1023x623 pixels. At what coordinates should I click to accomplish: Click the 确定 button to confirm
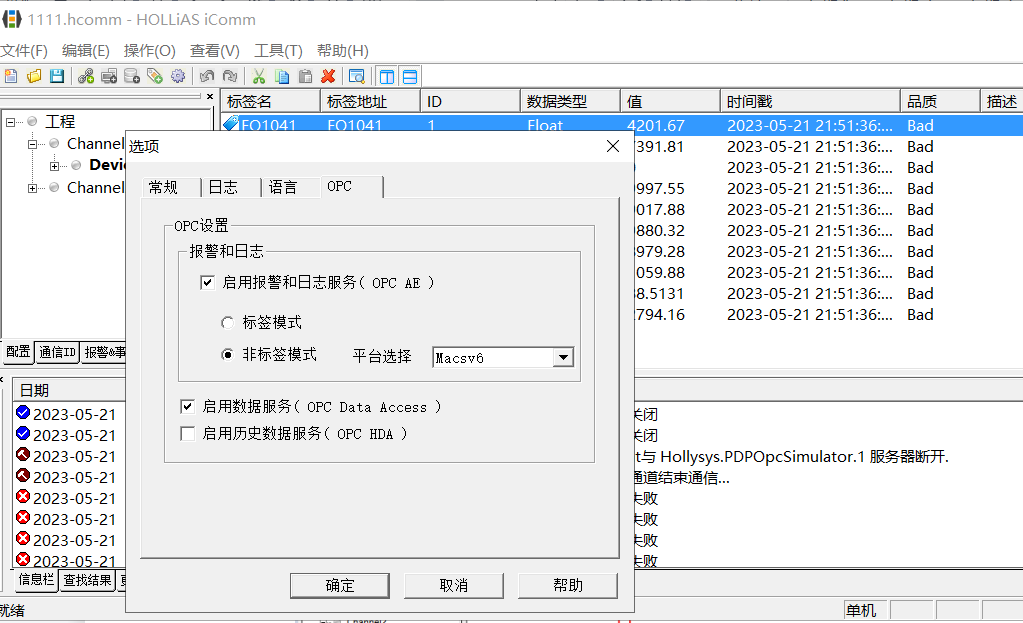pos(339,586)
